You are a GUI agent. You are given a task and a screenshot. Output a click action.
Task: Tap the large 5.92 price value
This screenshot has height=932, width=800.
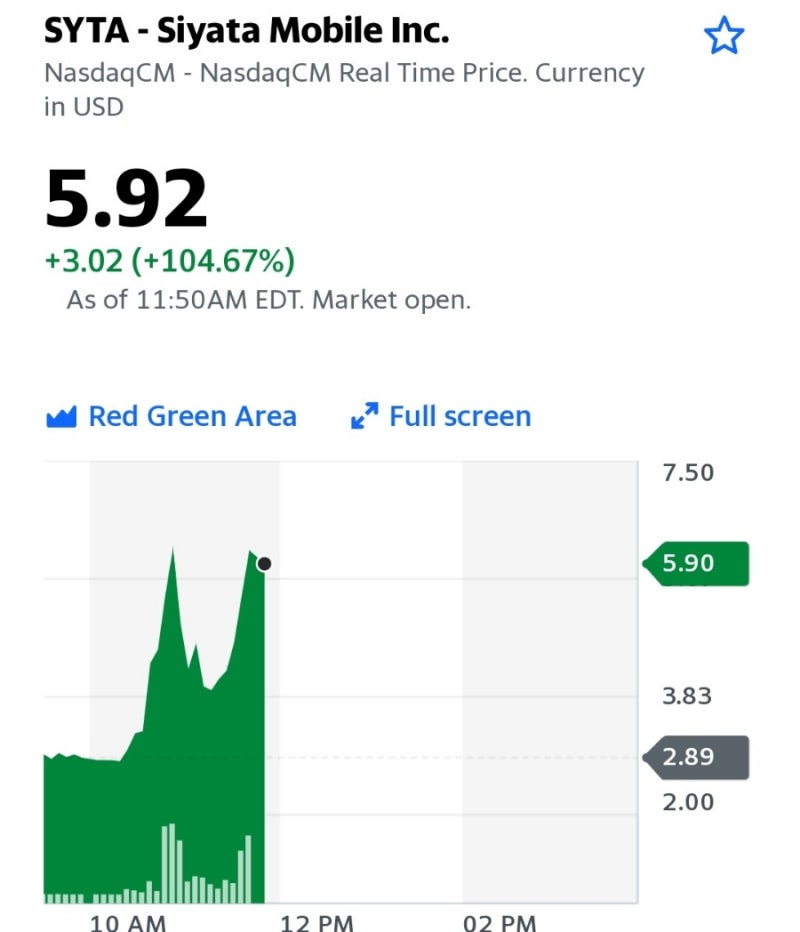pyautogui.click(x=126, y=199)
